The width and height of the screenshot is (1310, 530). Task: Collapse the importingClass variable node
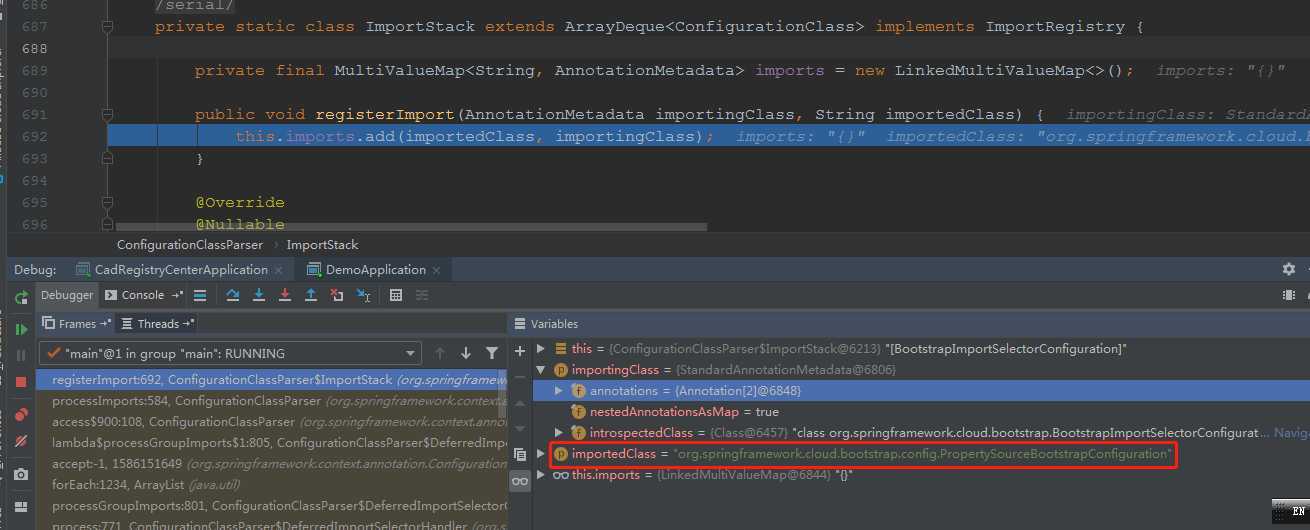(x=541, y=370)
